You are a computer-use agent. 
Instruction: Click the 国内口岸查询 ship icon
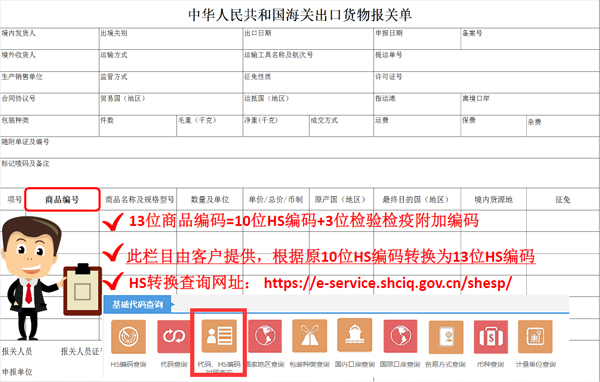pyautogui.click(x=354, y=335)
